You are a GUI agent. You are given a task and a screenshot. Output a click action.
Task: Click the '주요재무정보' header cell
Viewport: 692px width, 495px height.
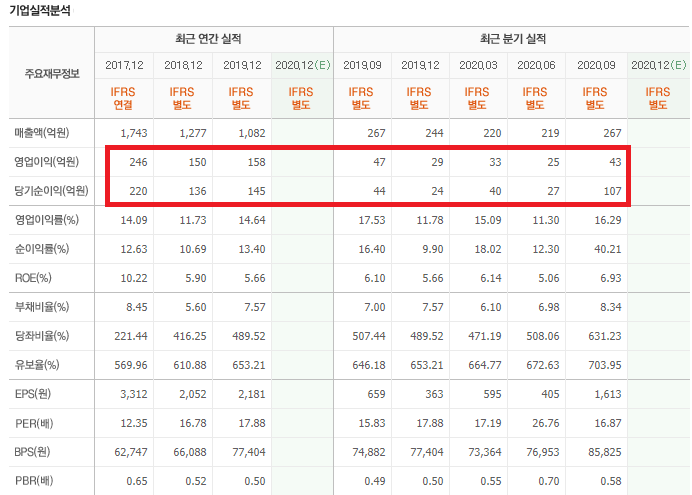pyautogui.click(x=52, y=73)
